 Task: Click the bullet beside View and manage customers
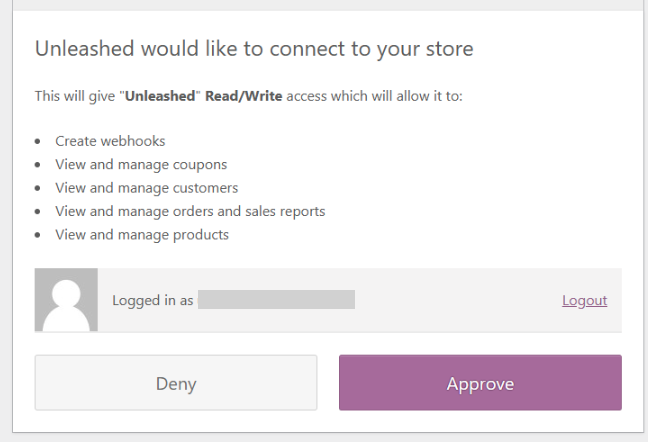pos(38,188)
